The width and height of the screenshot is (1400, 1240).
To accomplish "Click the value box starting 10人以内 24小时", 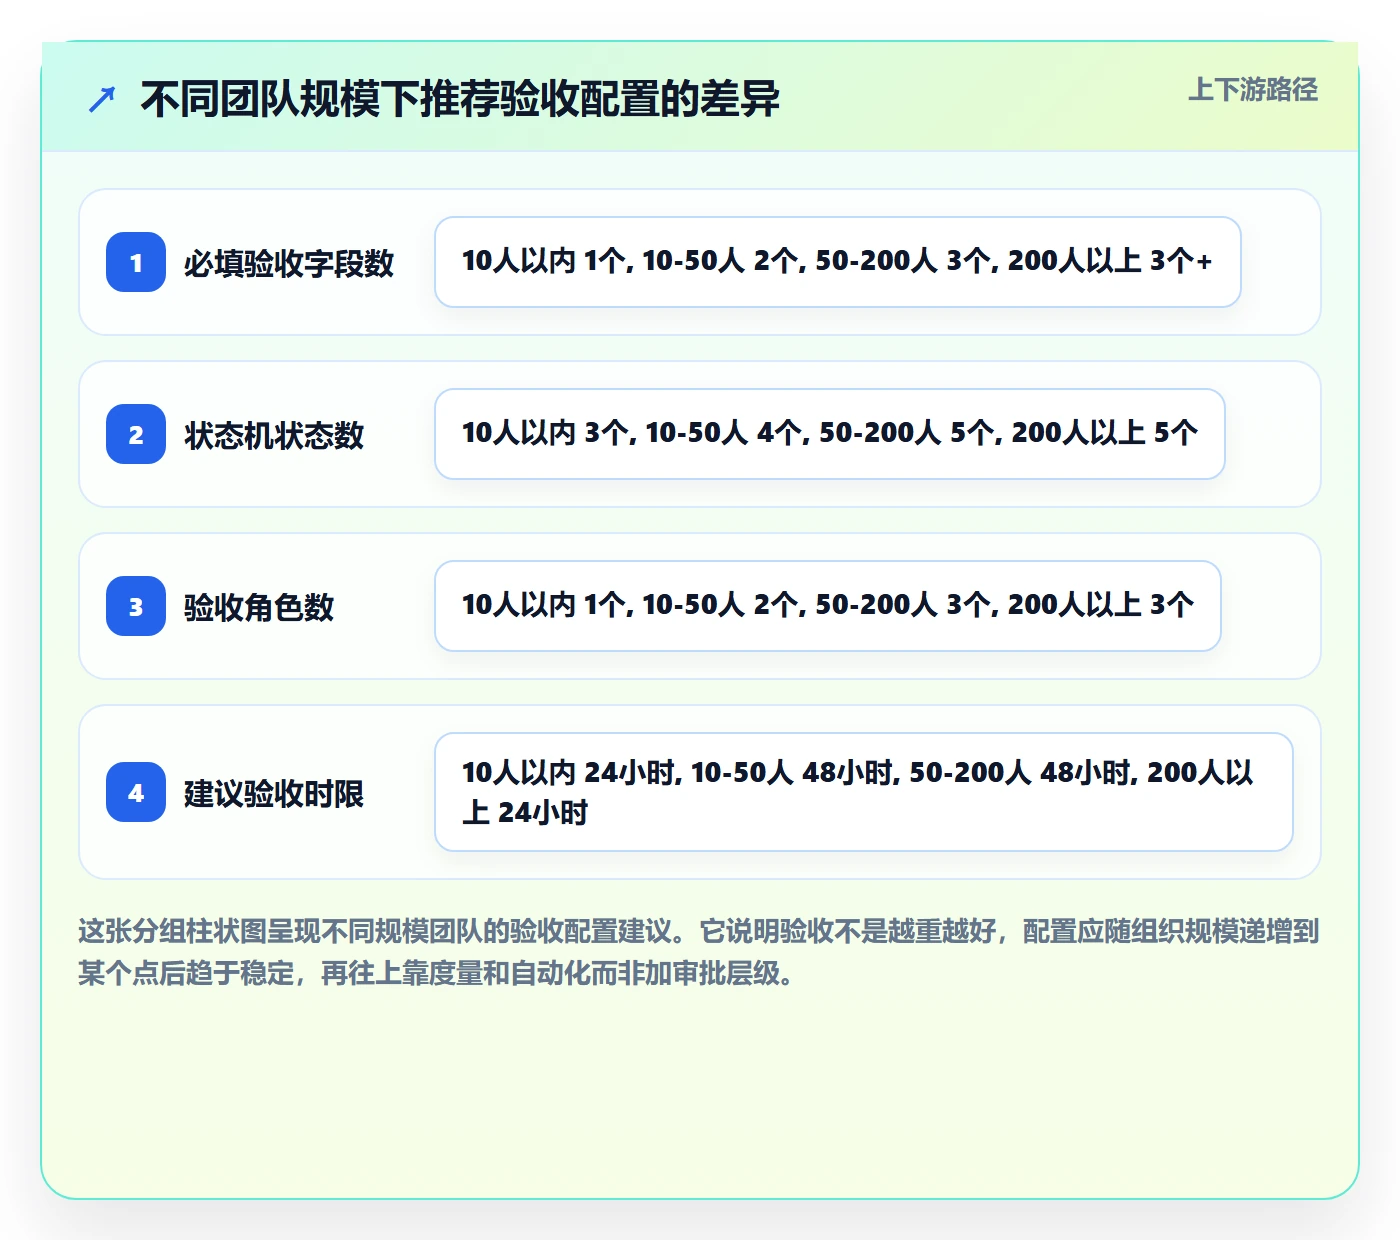I will click(x=864, y=792).
